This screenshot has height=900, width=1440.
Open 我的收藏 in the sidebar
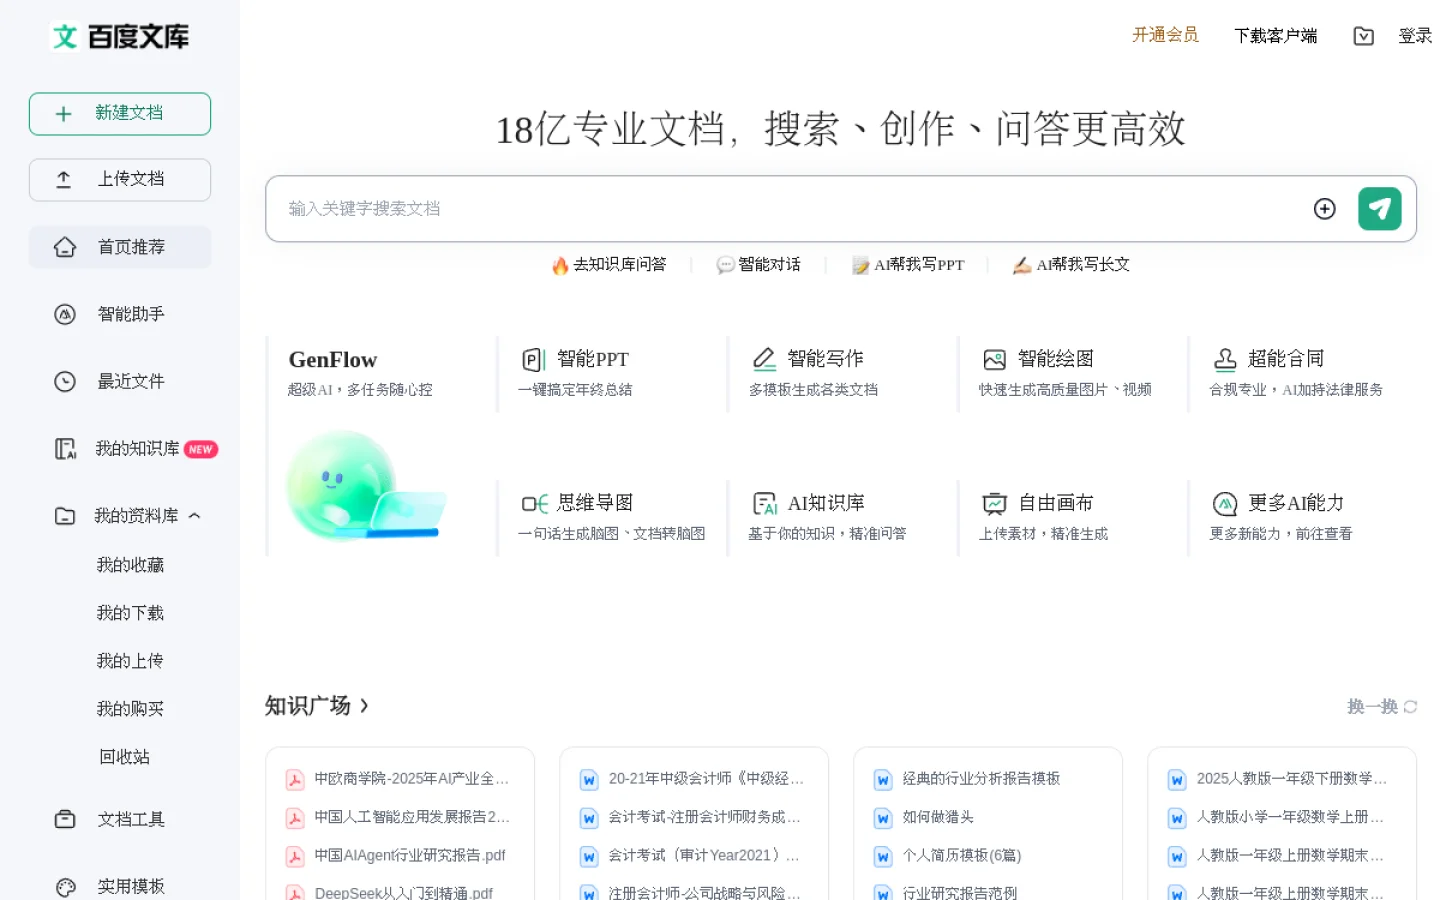[x=130, y=565]
